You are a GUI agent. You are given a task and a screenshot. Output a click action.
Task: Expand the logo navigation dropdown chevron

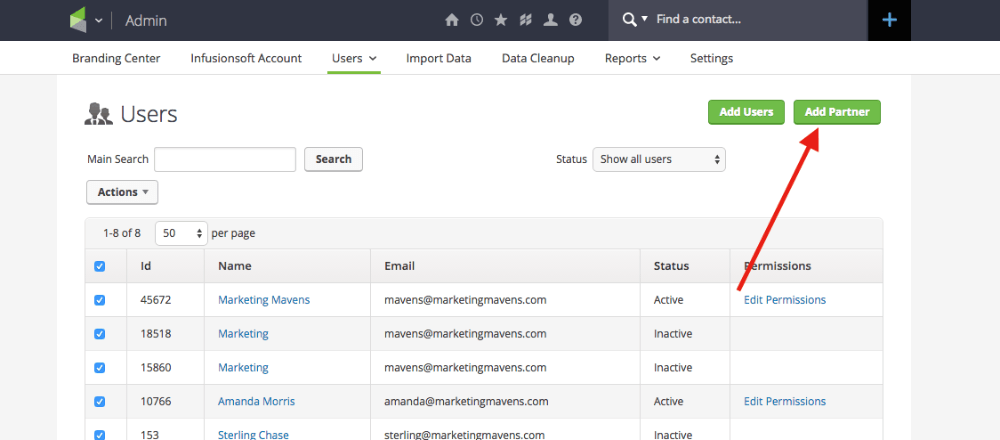(x=98, y=20)
